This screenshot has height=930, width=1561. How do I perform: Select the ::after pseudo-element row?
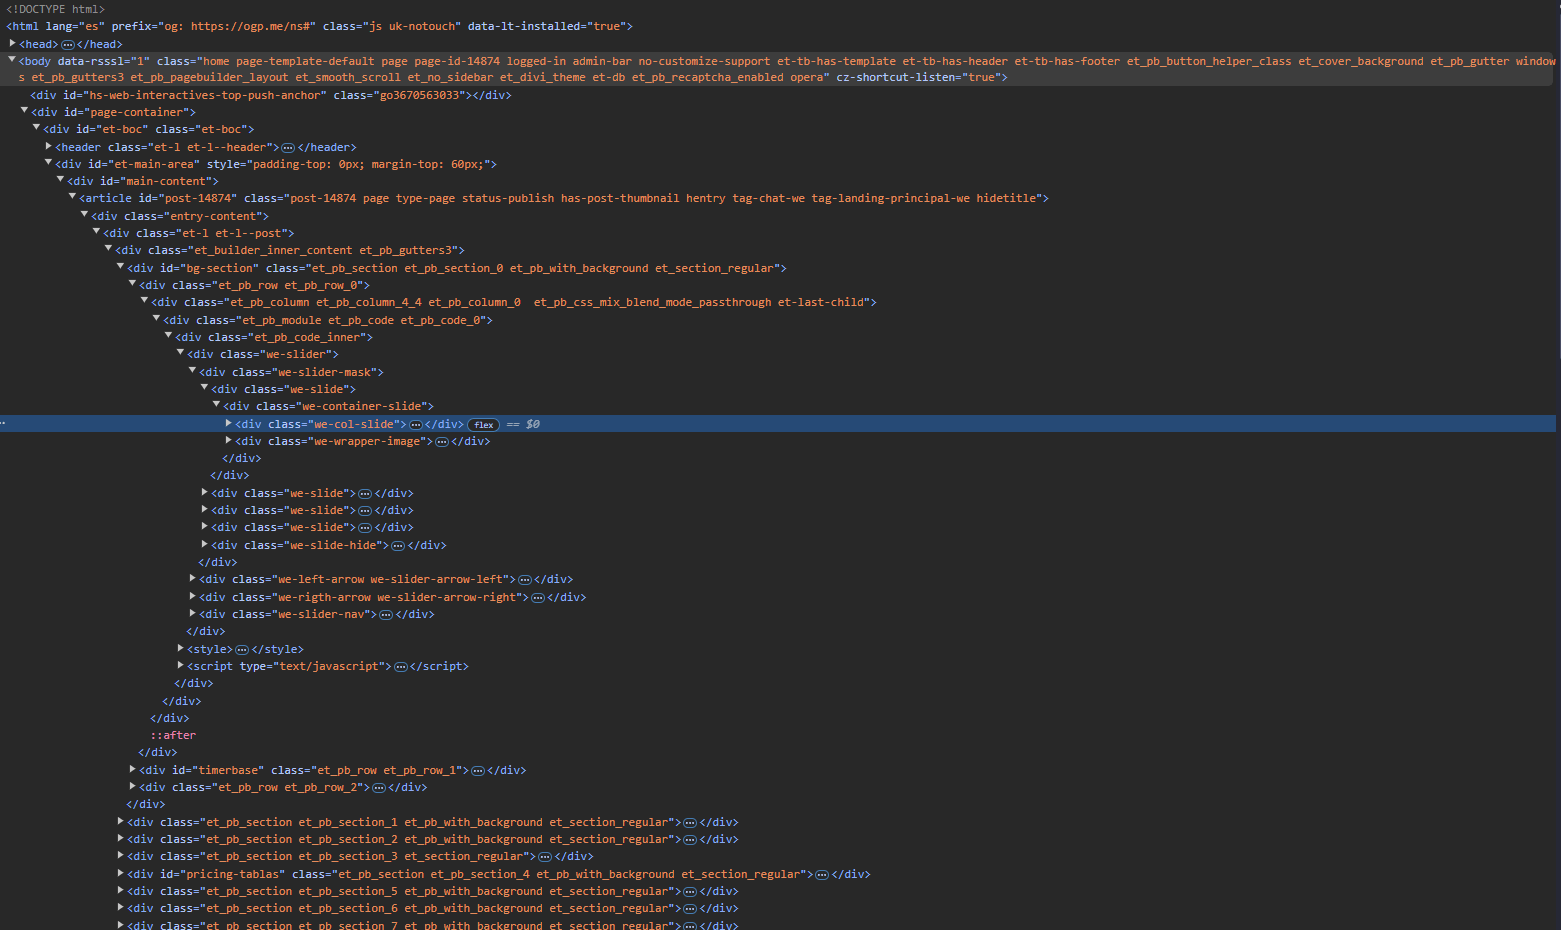[x=173, y=735]
